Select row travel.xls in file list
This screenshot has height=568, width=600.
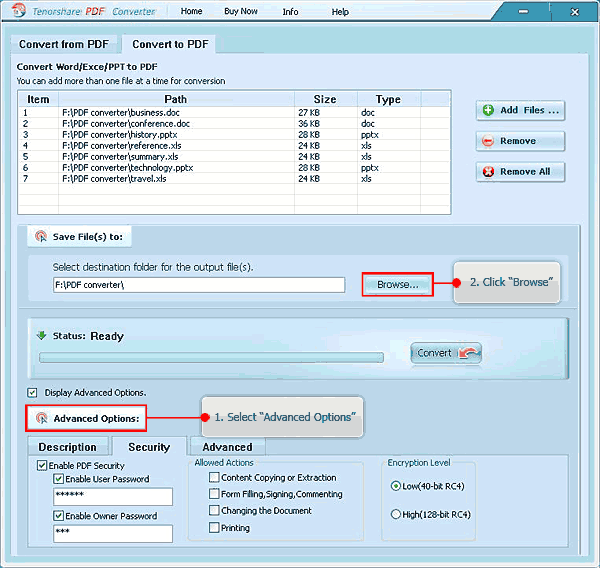tap(234, 179)
